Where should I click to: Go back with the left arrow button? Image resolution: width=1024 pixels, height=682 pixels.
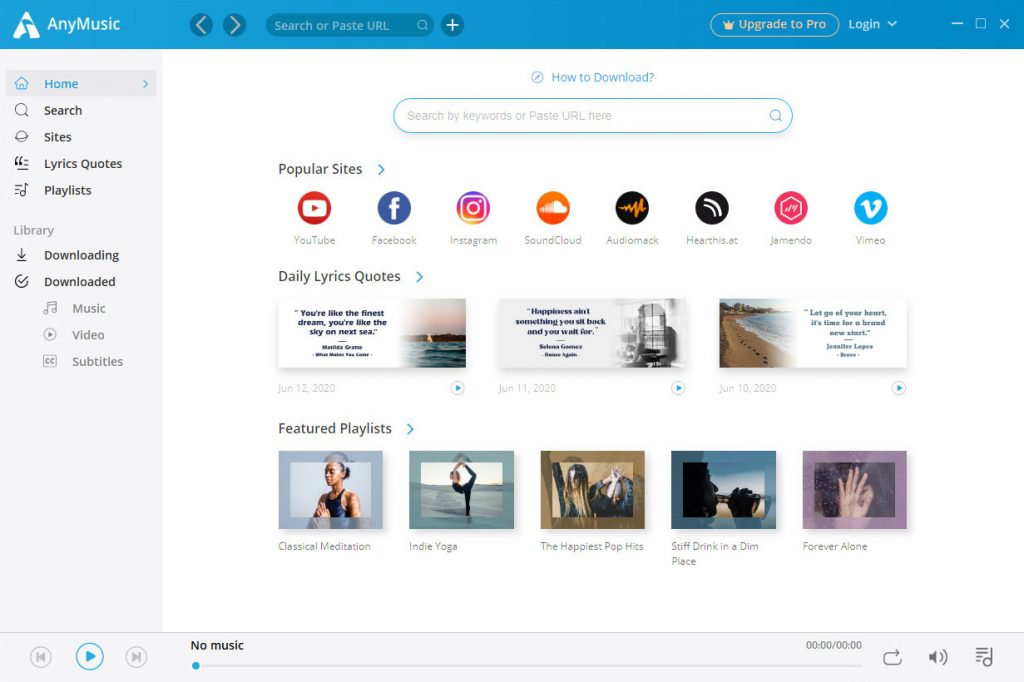201,25
